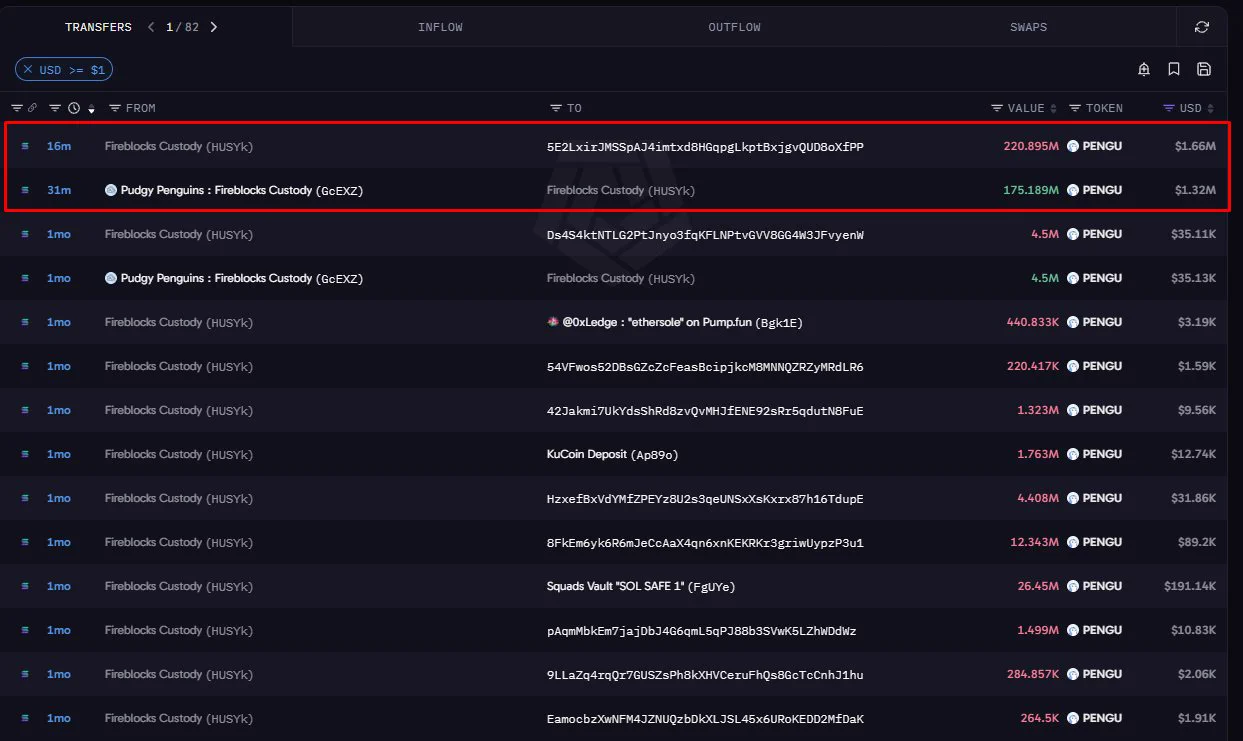Open sender Fireblocks Custody (HUSYk) in the 16m row

tap(179, 146)
